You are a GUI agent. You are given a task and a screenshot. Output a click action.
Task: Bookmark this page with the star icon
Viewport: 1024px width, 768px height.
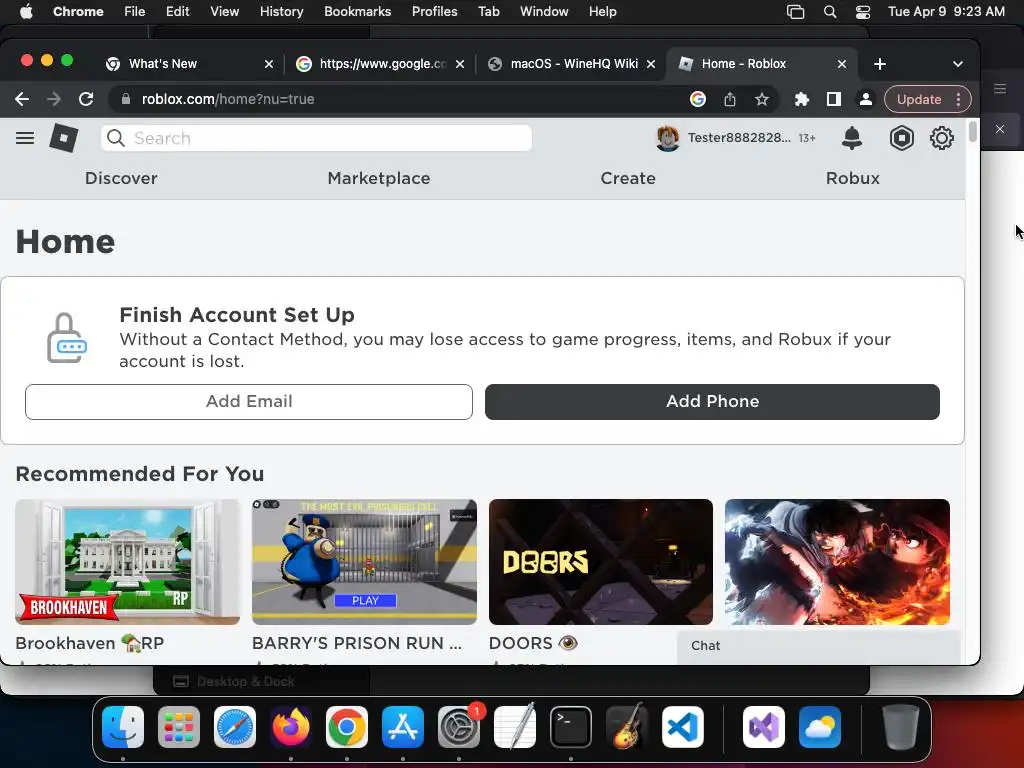point(761,99)
